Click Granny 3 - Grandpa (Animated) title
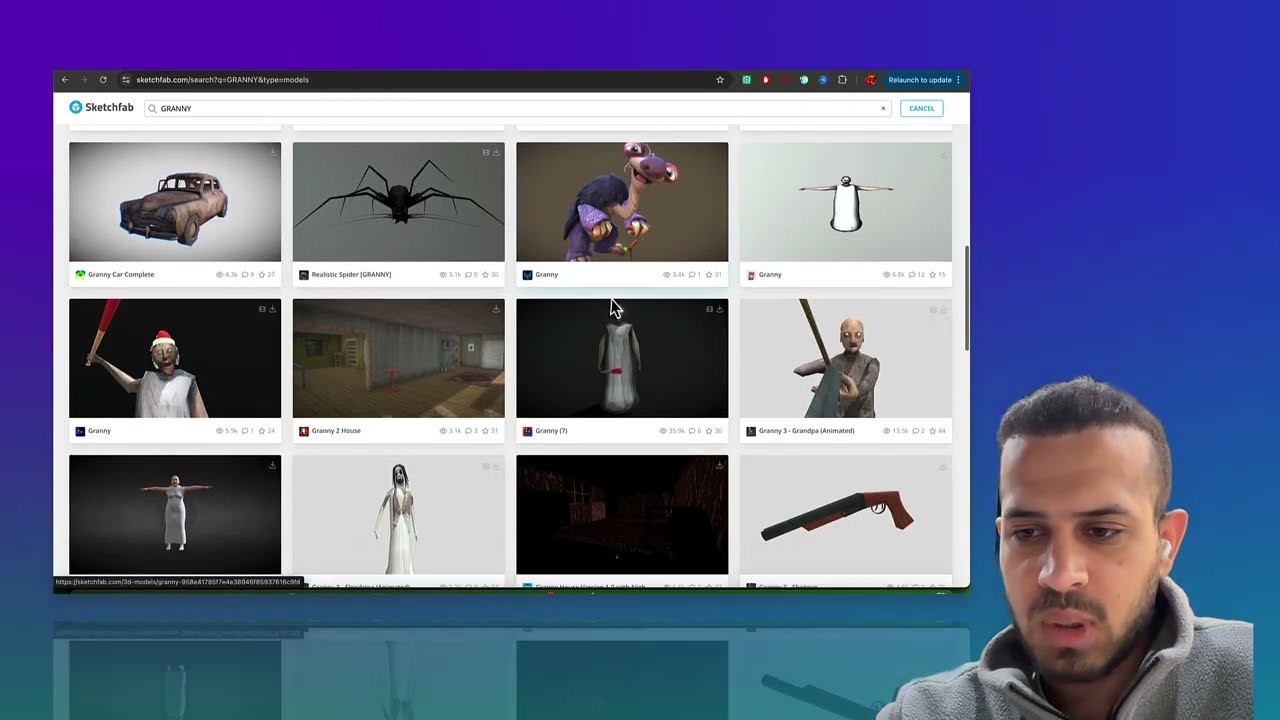This screenshot has height=720, width=1280. [807, 431]
